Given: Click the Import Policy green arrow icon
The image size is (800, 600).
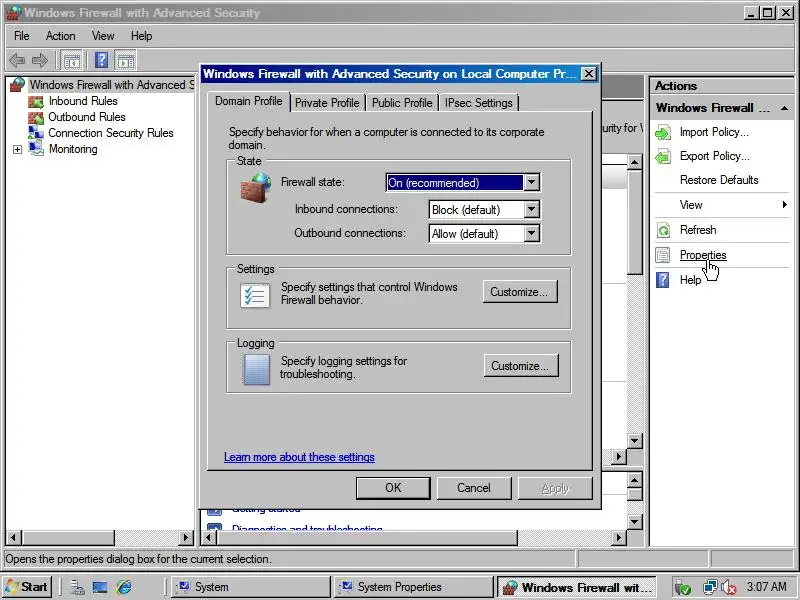Looking at the screenshot, I should point(663,133).
